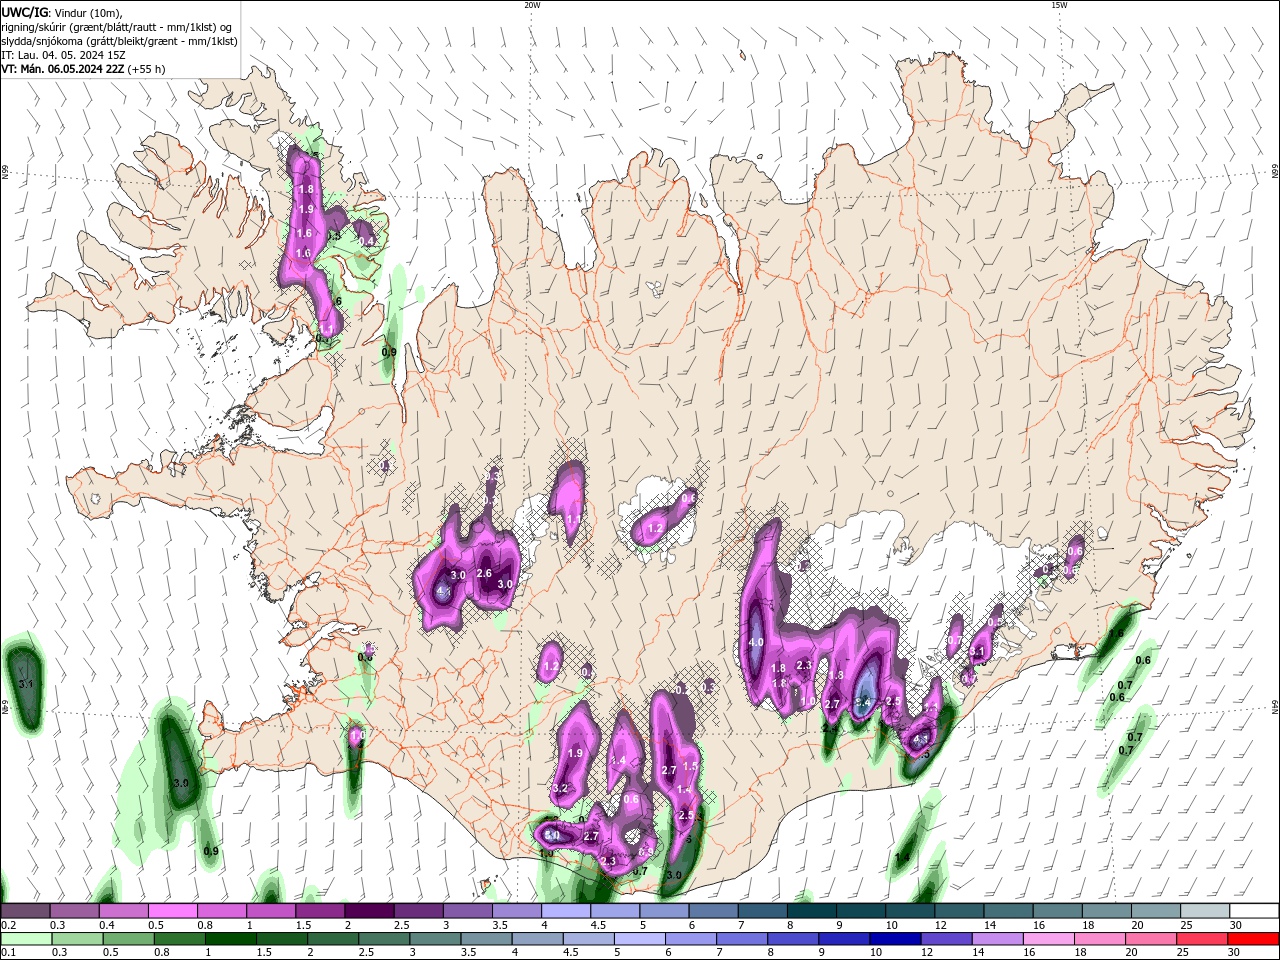
Task: Click the 'slydda/snjókoma (grátt/bleikt/grænt - mm/1klst)' line
Action: (119, 41)
